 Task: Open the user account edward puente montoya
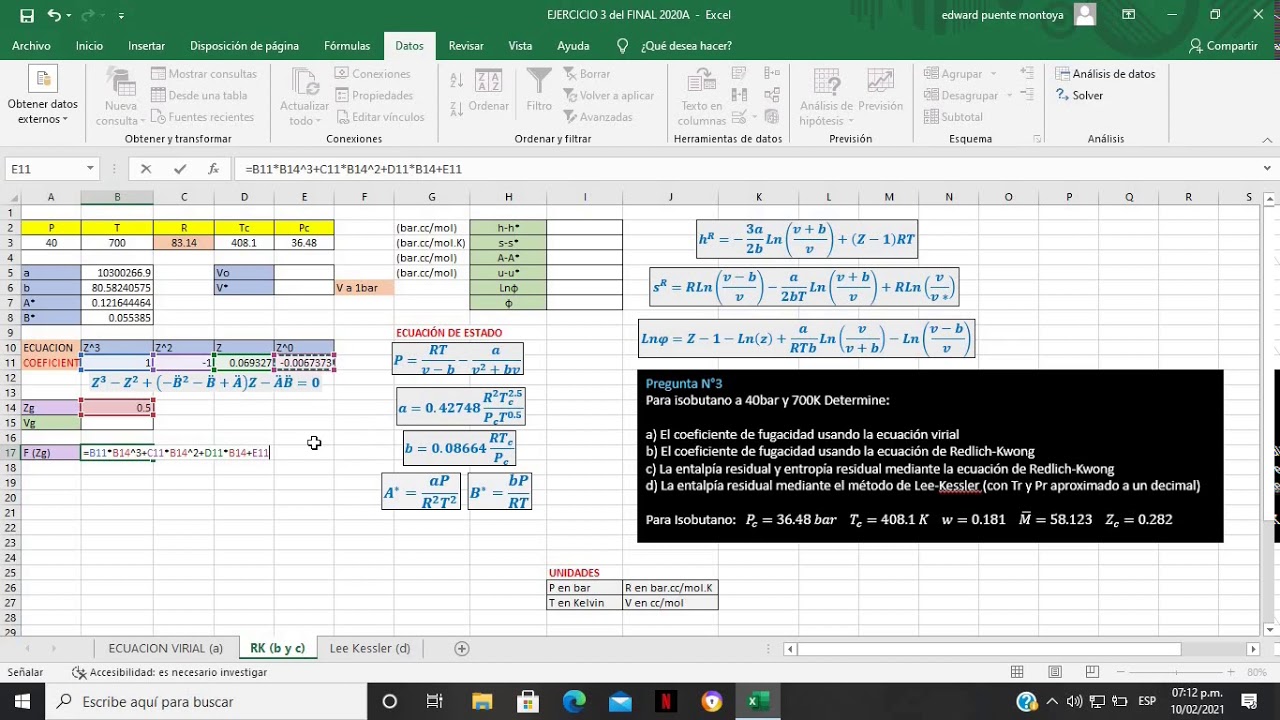pyautogui.click(x=1018, y=15)
